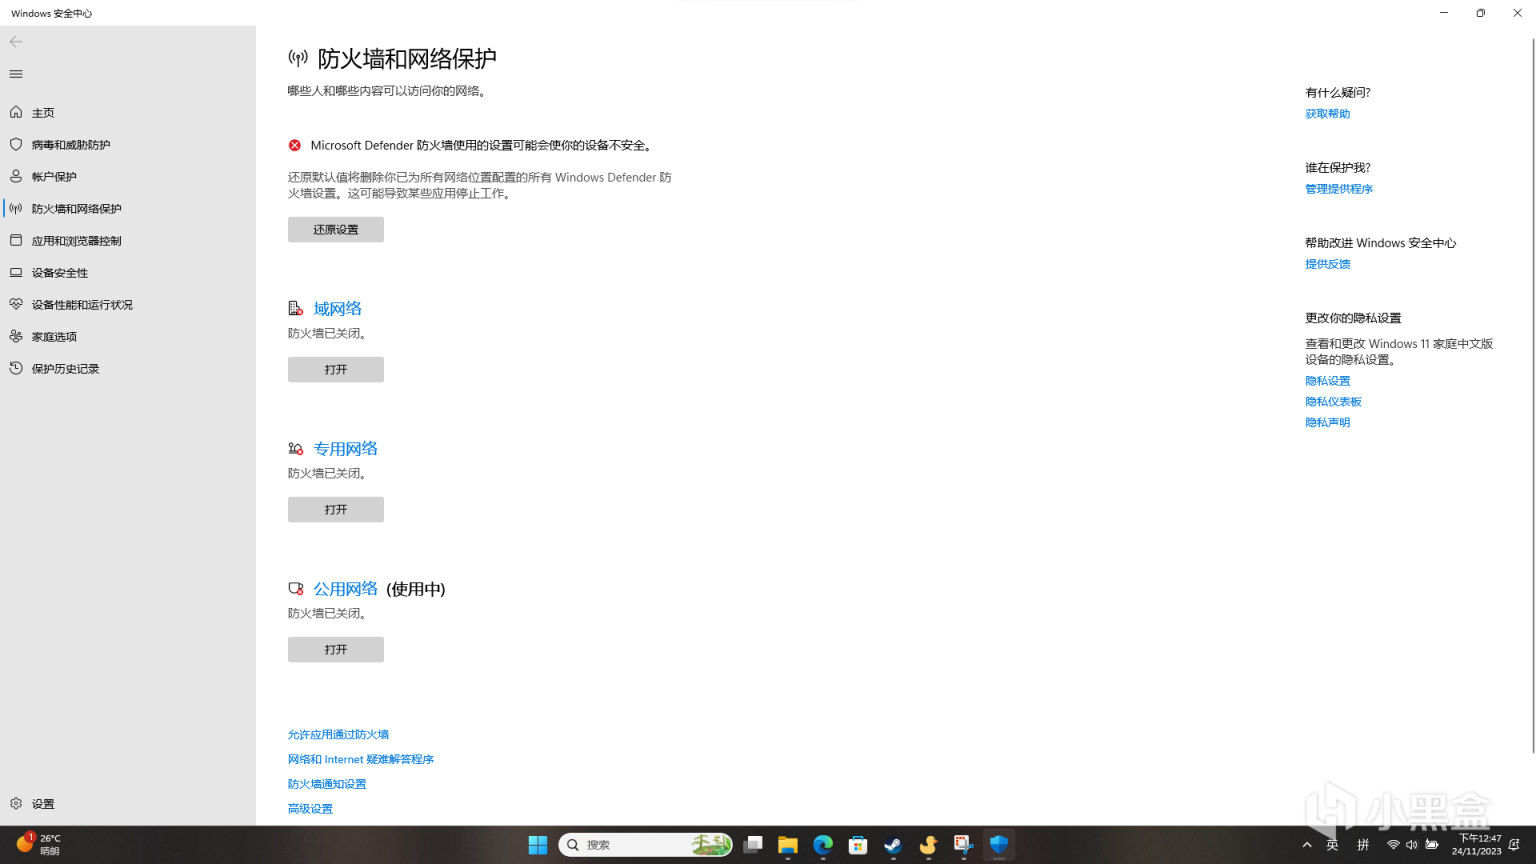This screenshot has width=1536, height=864.
Task: Open the notification bell icon
Action: tap(1515, 845)
